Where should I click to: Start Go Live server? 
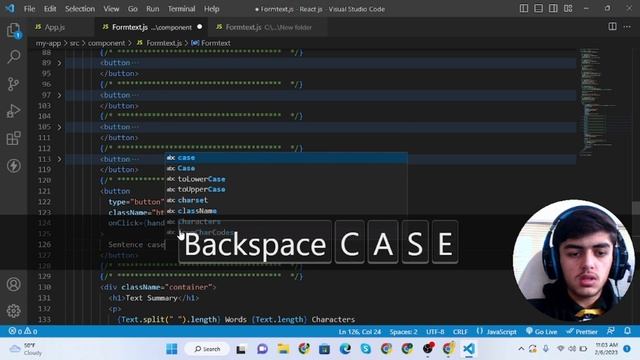coord(542,331)
